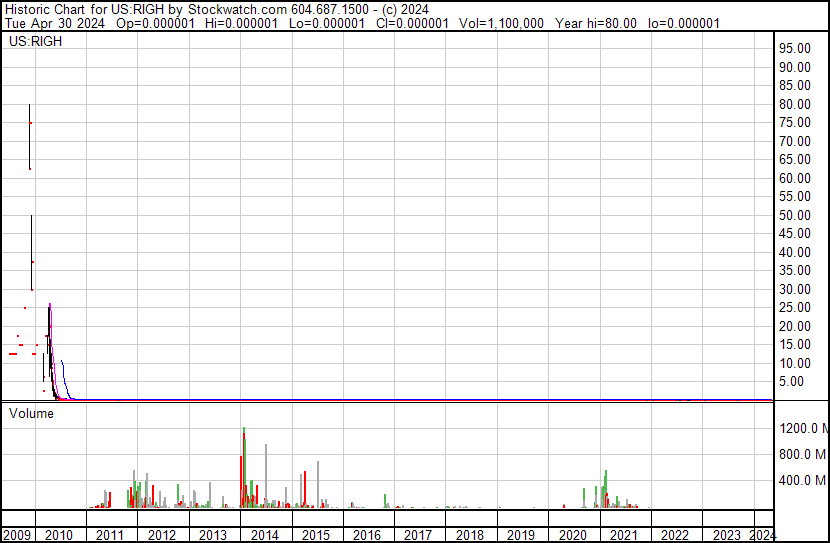
Task: Select the 2015 year label on axis
Action: tap(315, 535)
